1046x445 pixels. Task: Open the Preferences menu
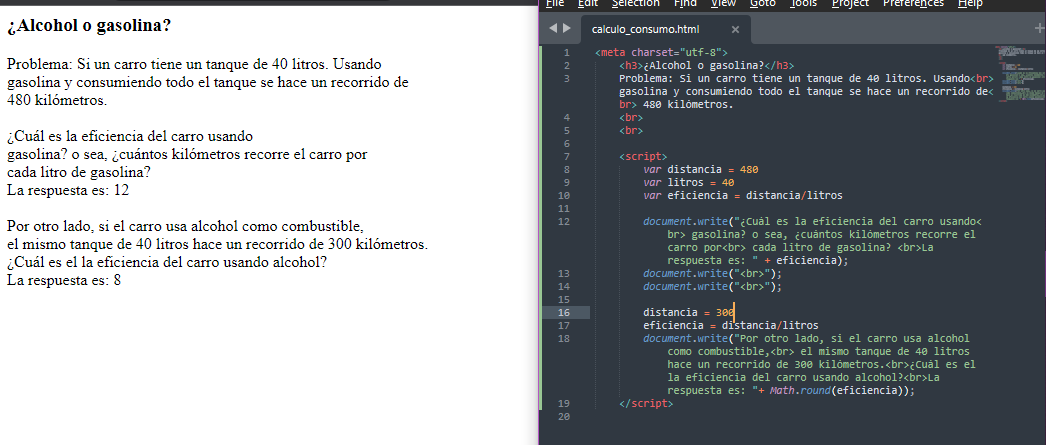(x=913, y=3)
